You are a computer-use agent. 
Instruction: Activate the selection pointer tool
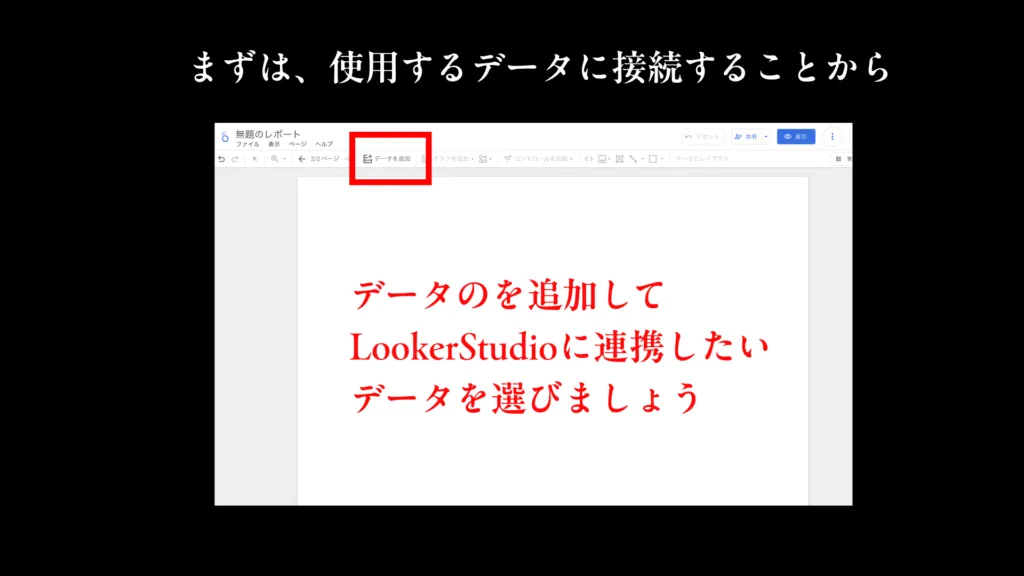255,159
